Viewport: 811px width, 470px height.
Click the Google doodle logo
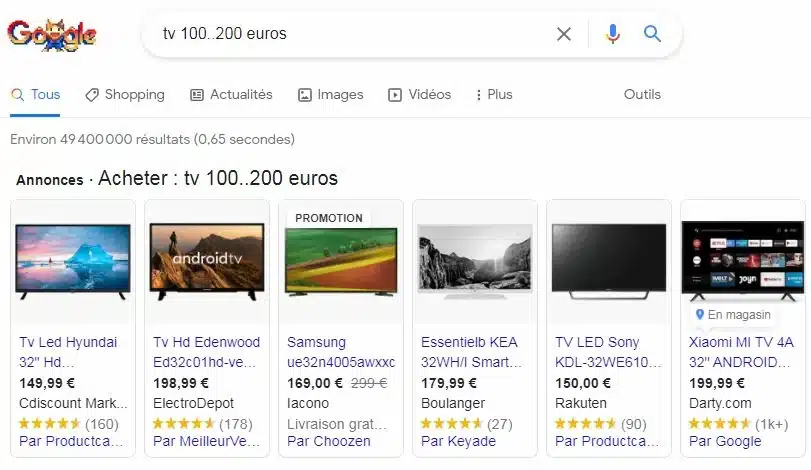tap(52, 35)
